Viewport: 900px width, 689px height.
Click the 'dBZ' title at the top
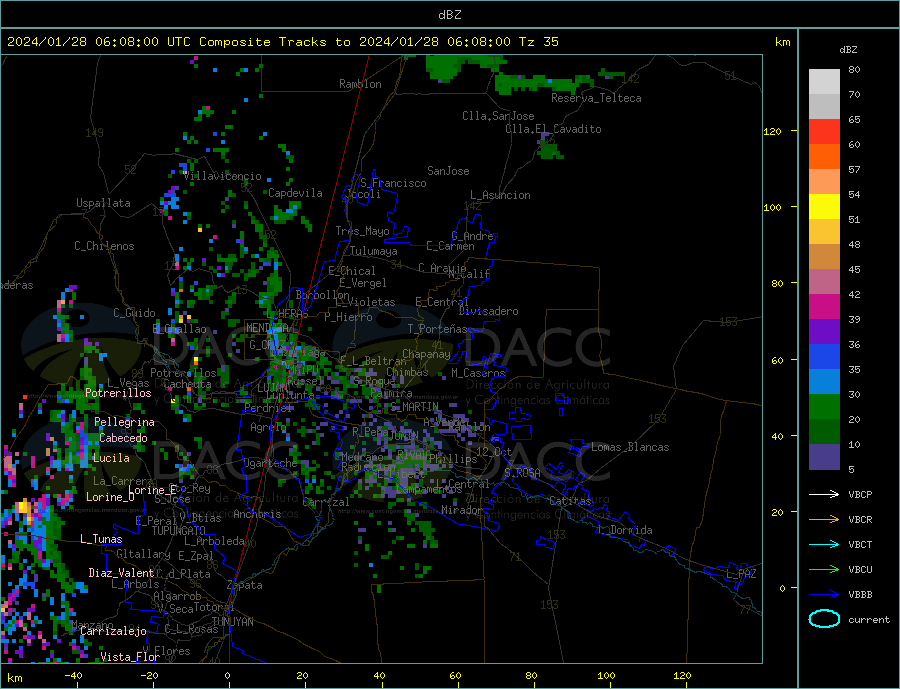(449, 15)
